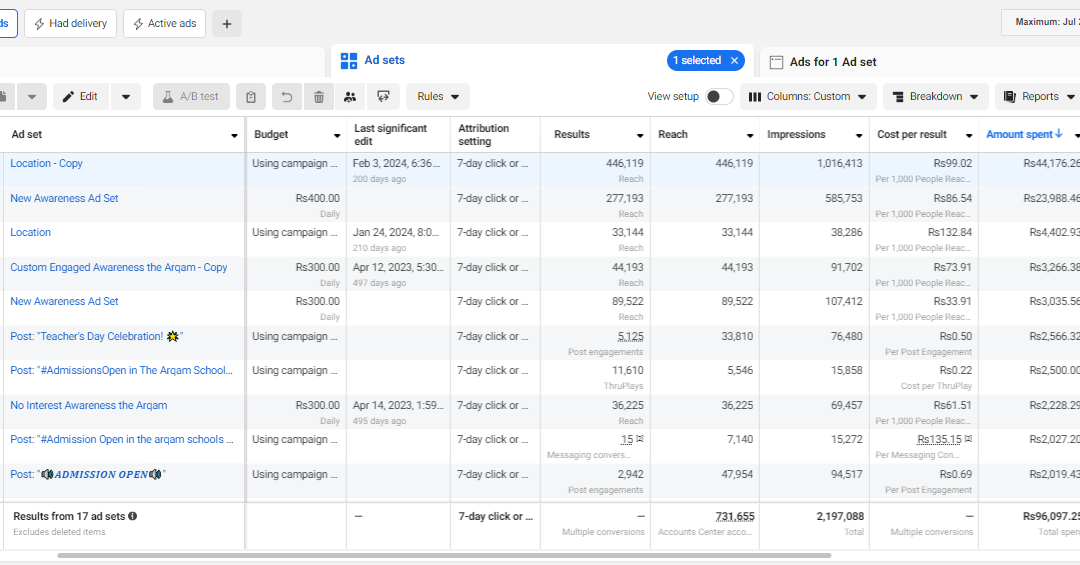This screenshot has height=565, width=1080.
Task: Toggle the View setup switch
Action: coord(718,96)
